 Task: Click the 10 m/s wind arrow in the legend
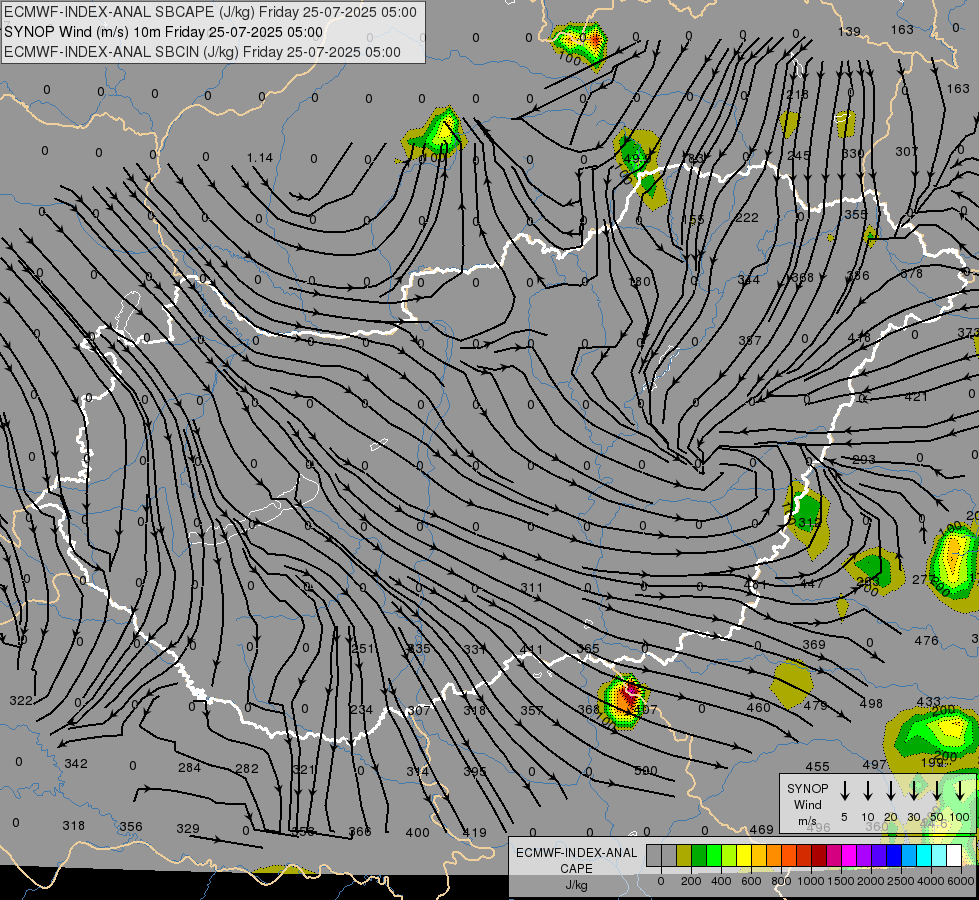tap(867, 790)
